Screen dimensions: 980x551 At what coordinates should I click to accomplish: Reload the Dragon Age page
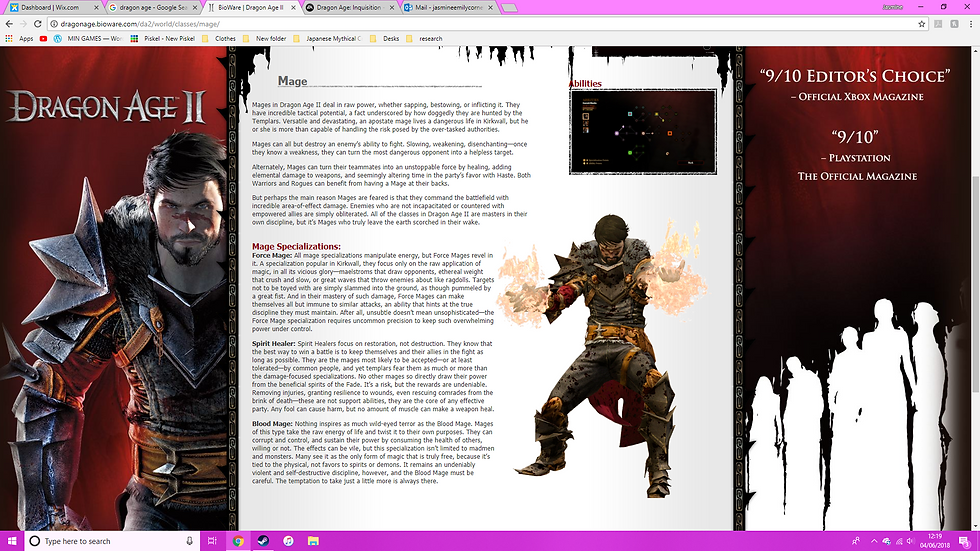click(x=38, y=24)
